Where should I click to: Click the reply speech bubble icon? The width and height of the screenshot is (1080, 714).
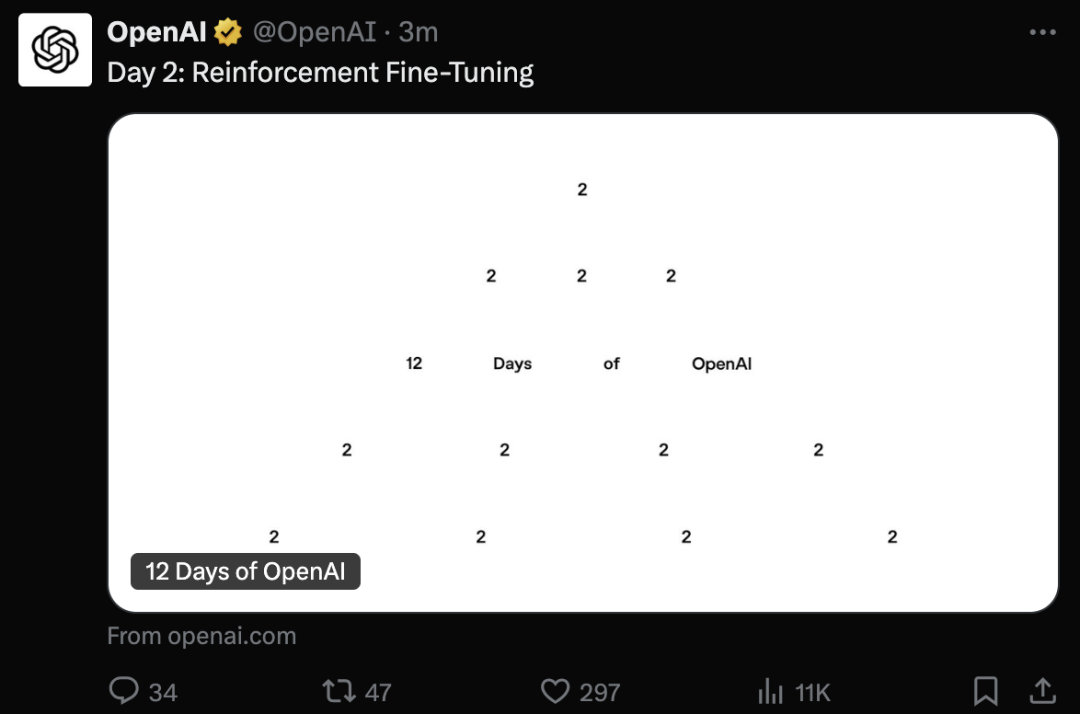point(123,691)
